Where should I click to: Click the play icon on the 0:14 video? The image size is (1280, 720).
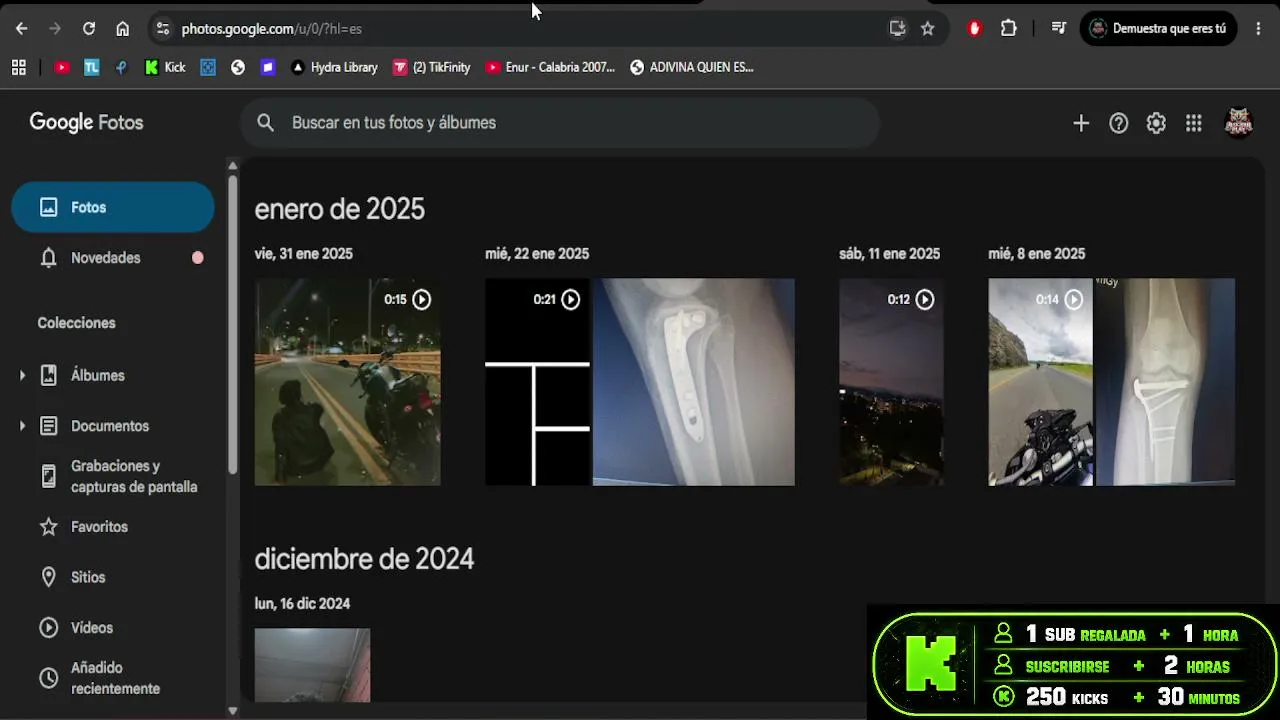1074,299
